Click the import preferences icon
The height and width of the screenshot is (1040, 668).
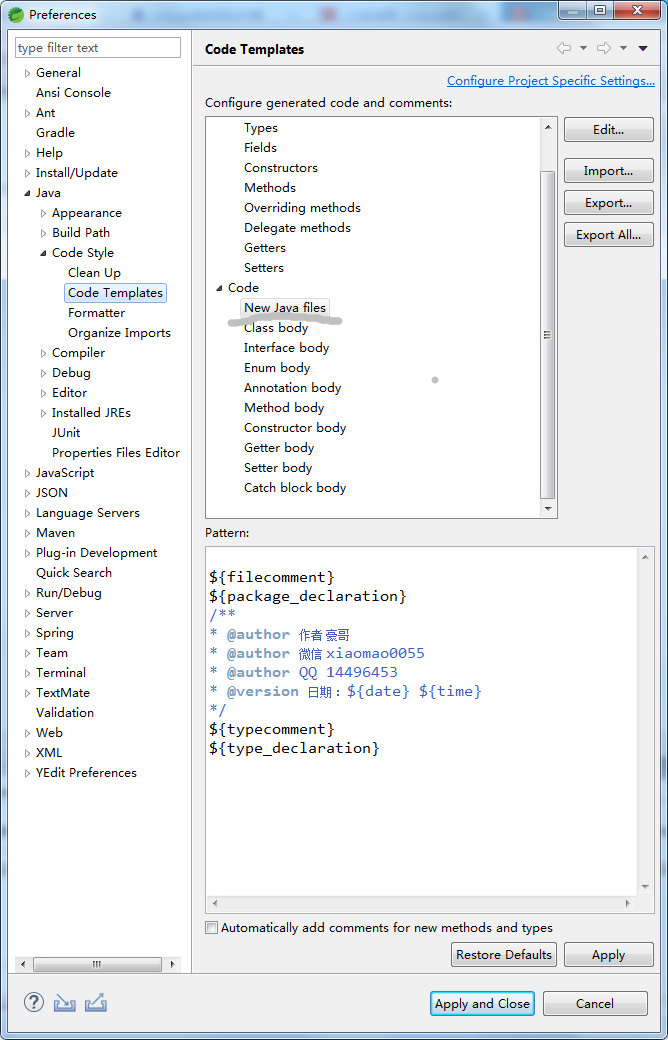click(65, 1002)
